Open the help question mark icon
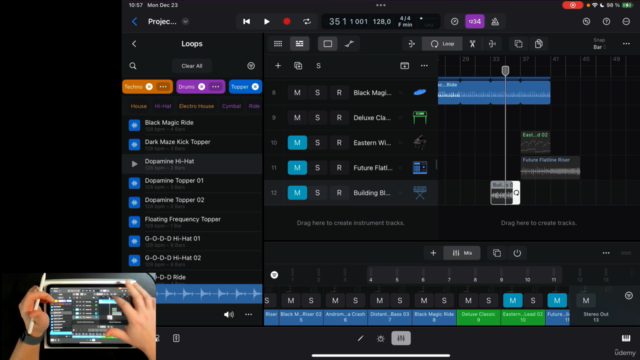The width and height of the screenshot is (640, 360). point(607,22)
